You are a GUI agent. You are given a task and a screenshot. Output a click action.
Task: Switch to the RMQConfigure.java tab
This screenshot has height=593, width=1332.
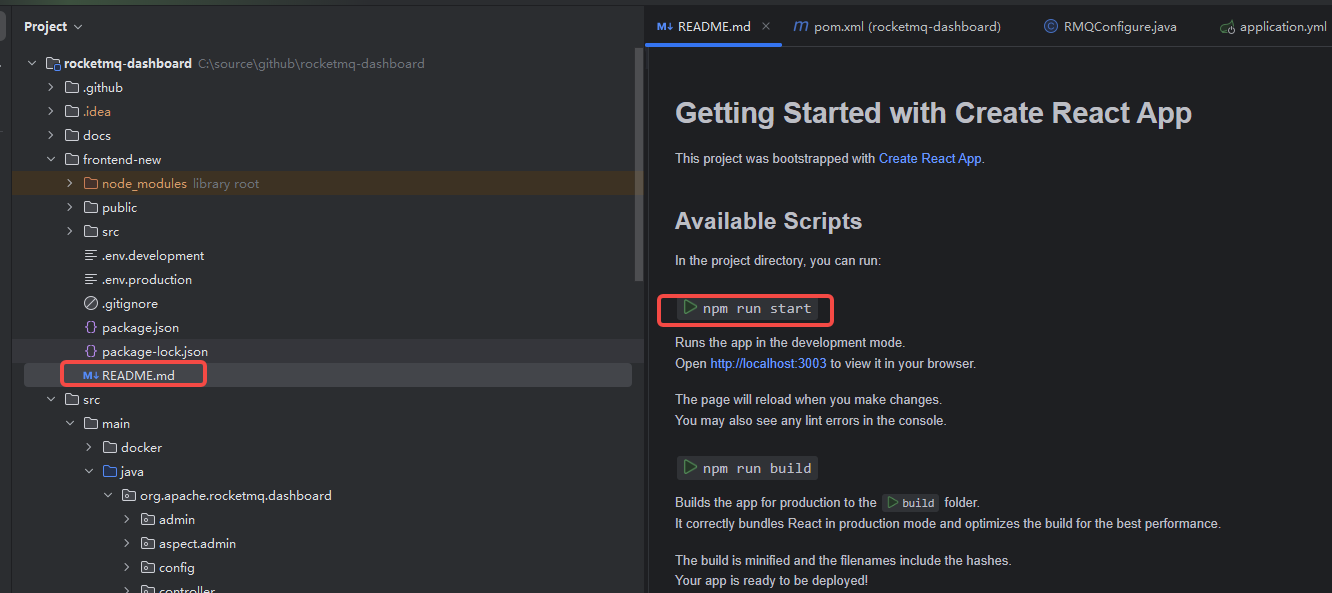click(1110, 27)
